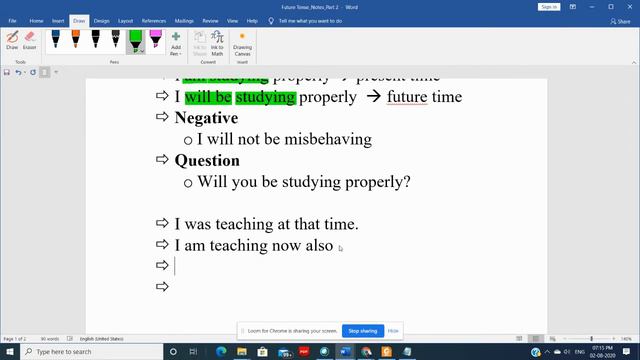Switch to Read Mode view
The height and width of the screenshot is (360, 640).
tap(519, 339)
